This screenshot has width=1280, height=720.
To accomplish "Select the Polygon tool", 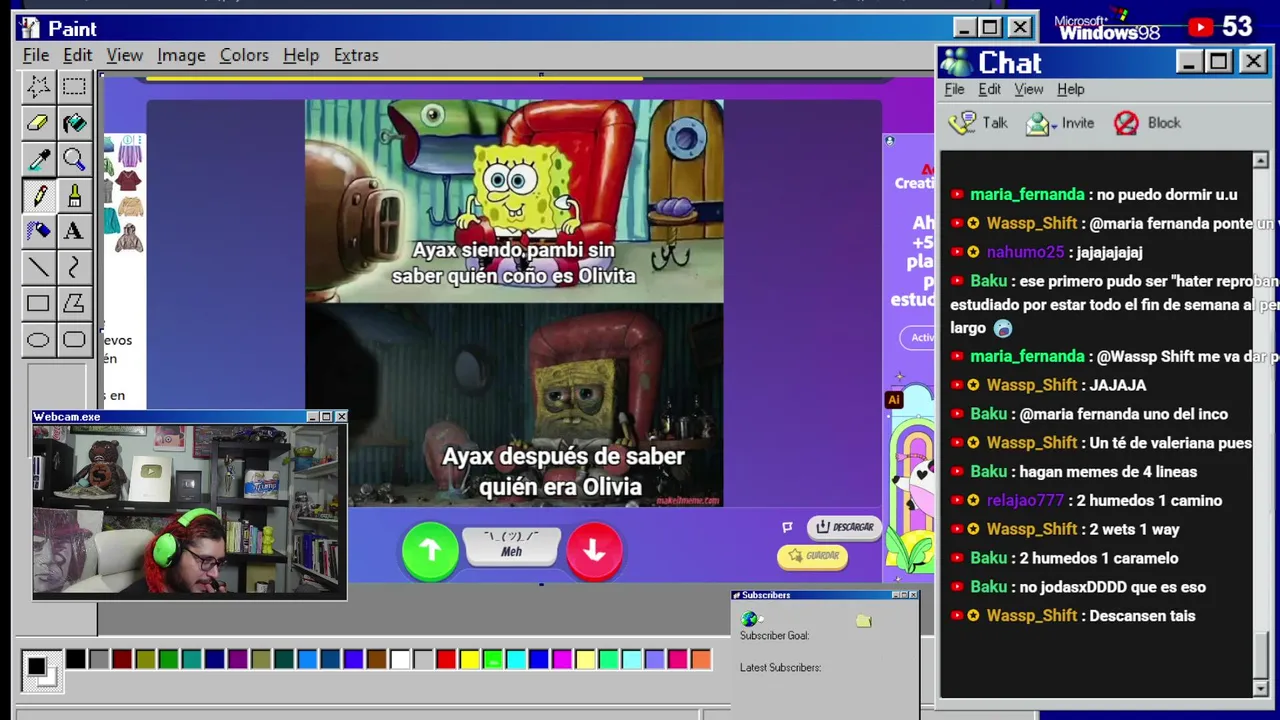I will (x=74, y=303).
